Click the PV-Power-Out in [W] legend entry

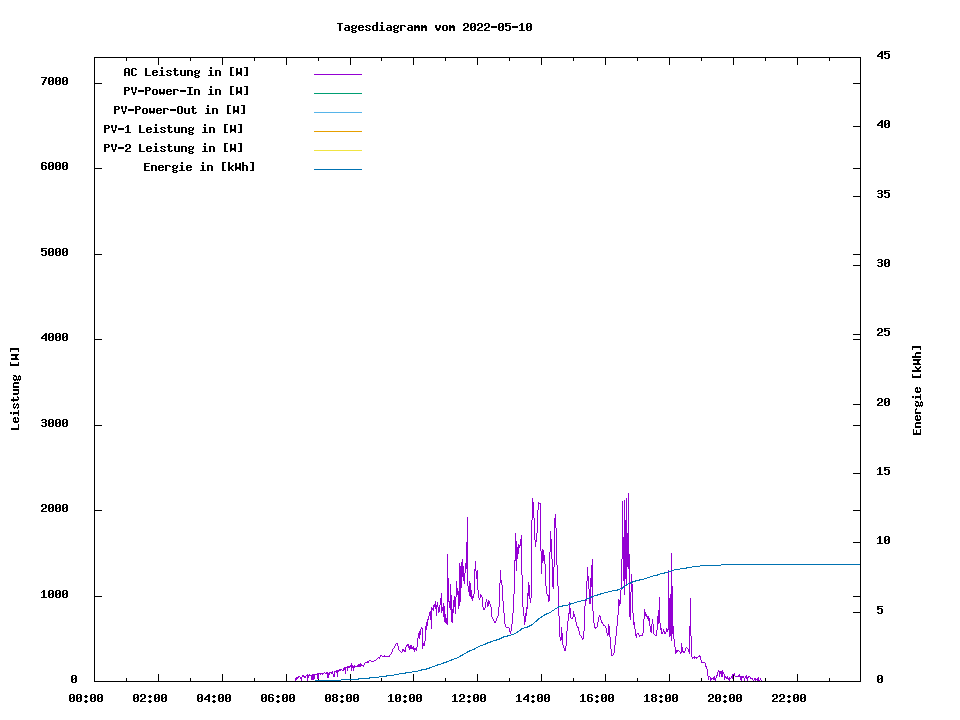point(180,110)
